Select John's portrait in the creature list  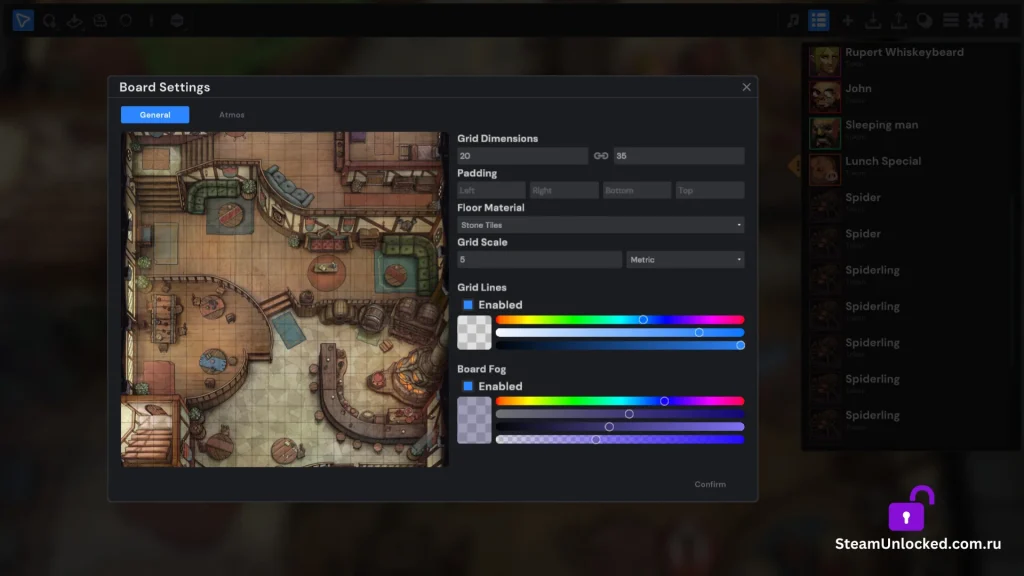click(825, 97)
